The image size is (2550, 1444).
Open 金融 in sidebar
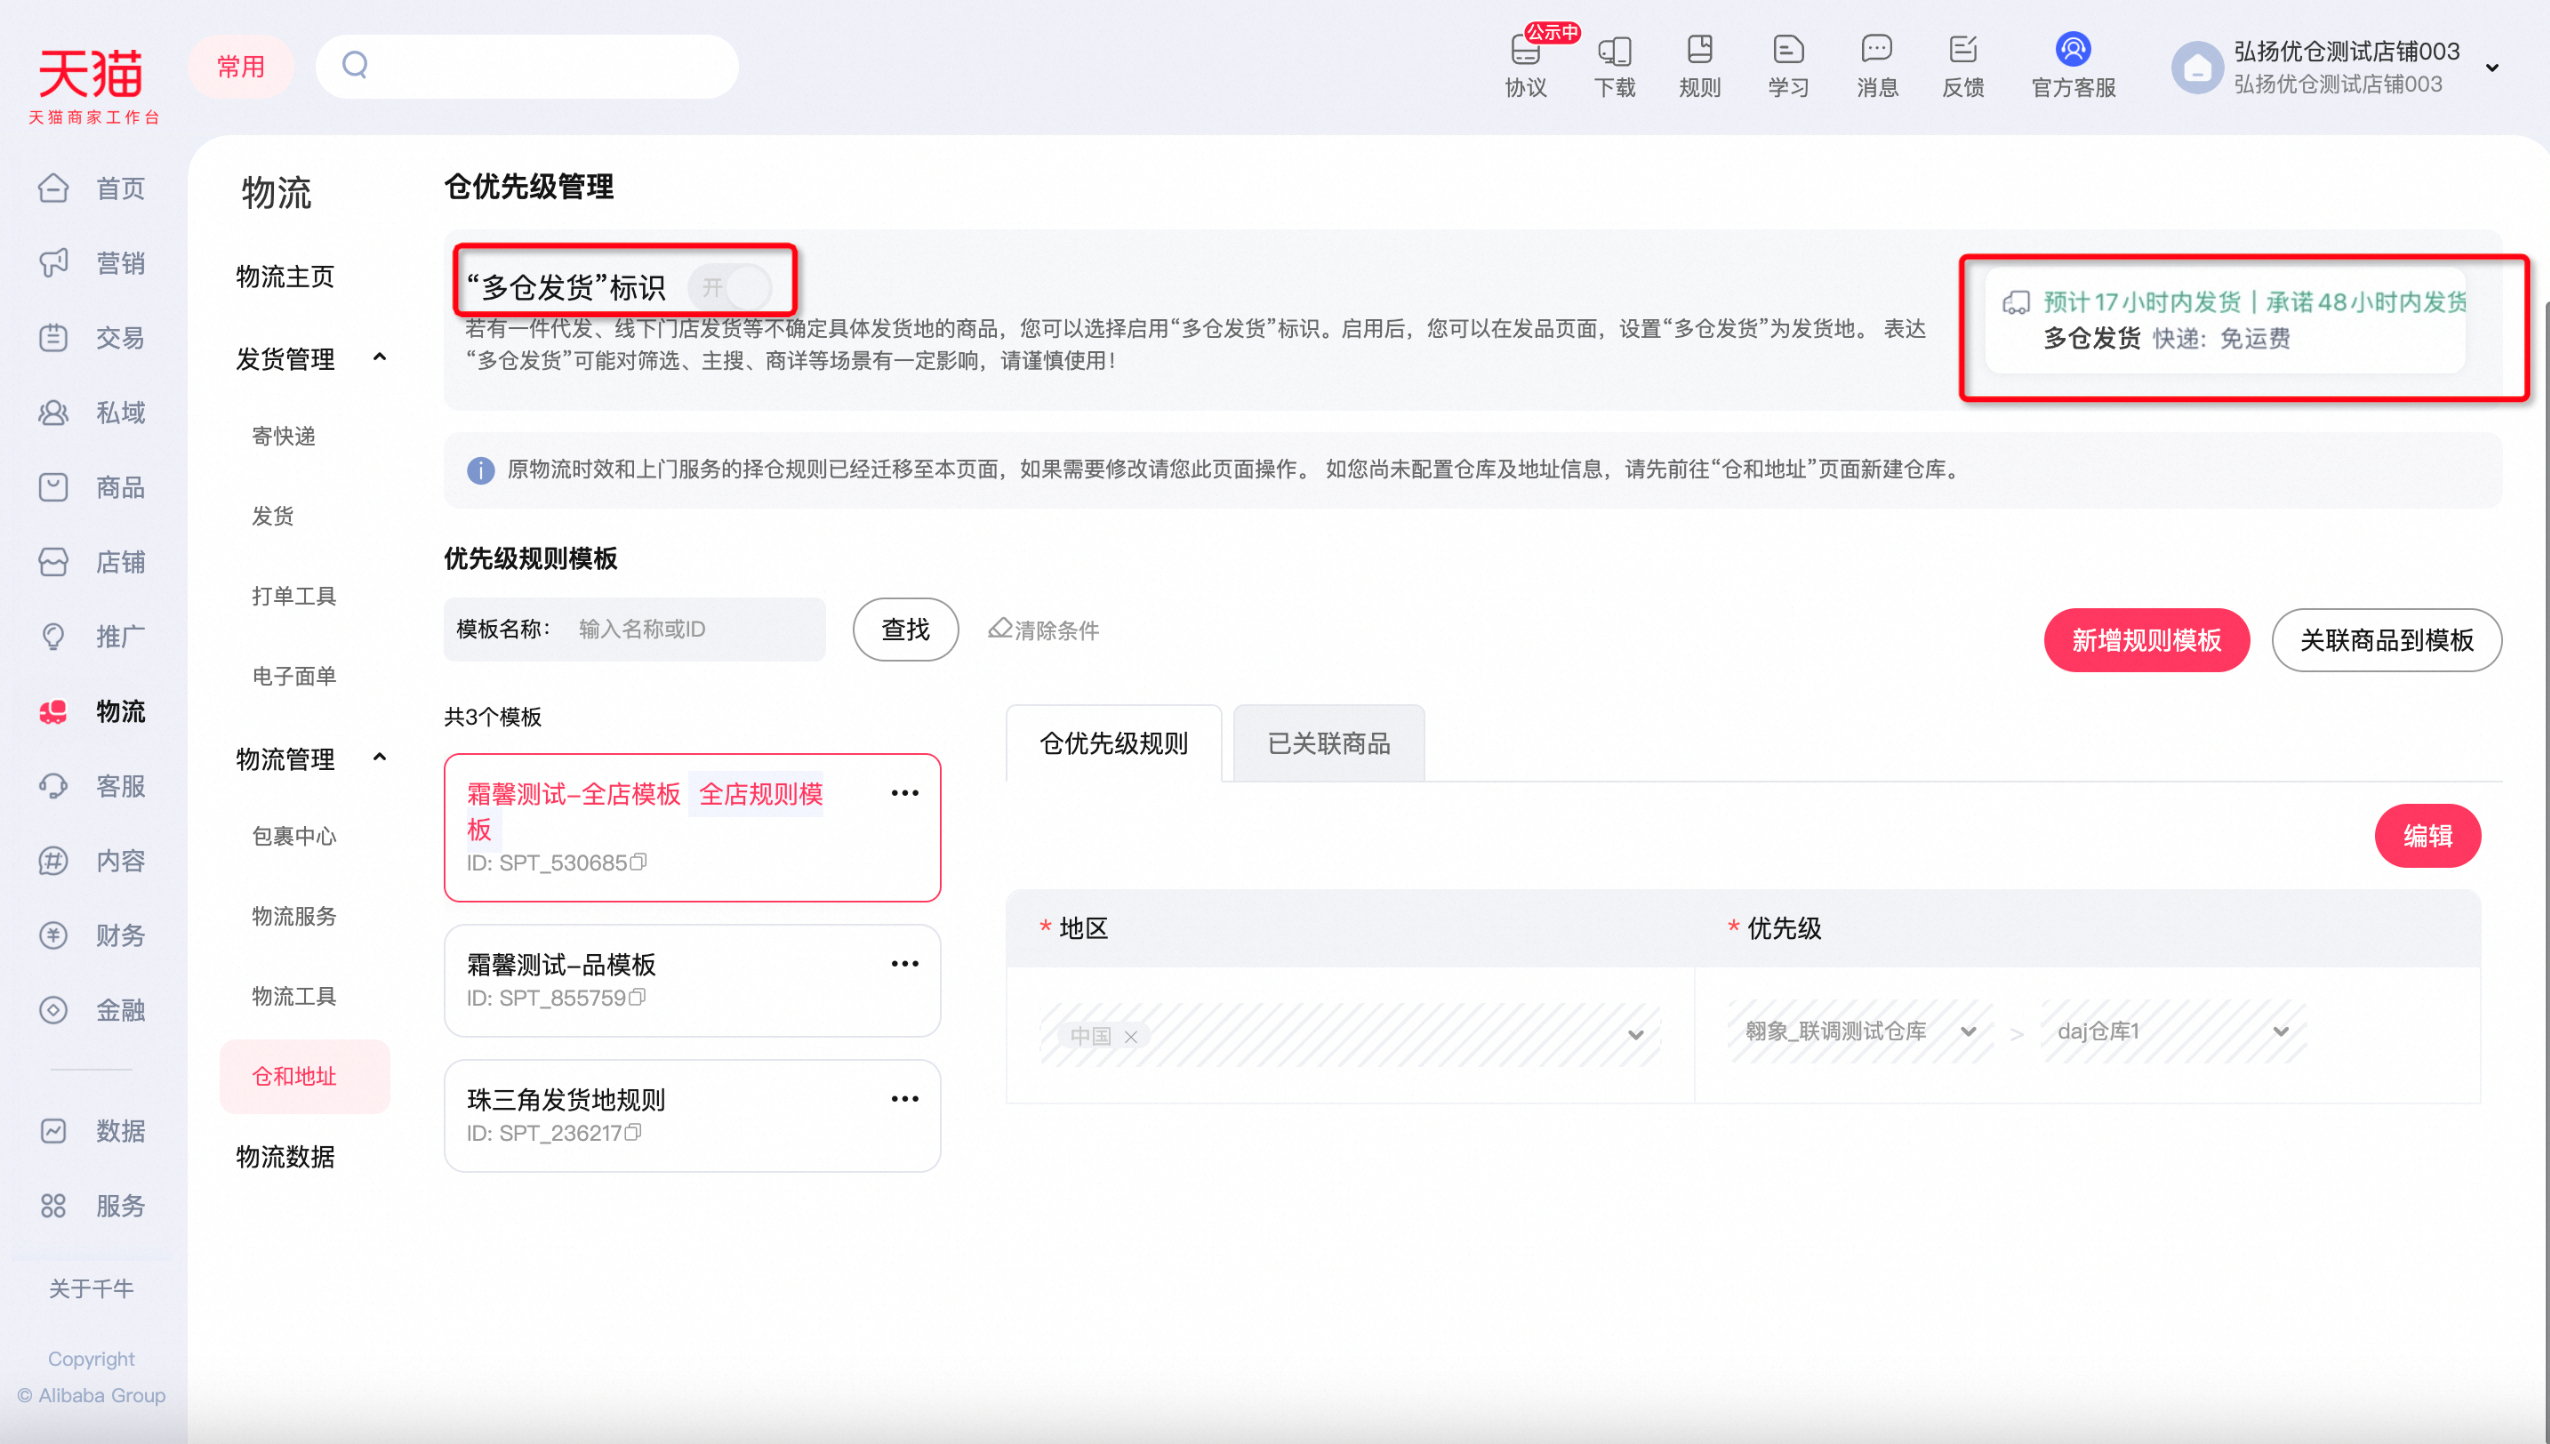click(x=93, y=1010)
